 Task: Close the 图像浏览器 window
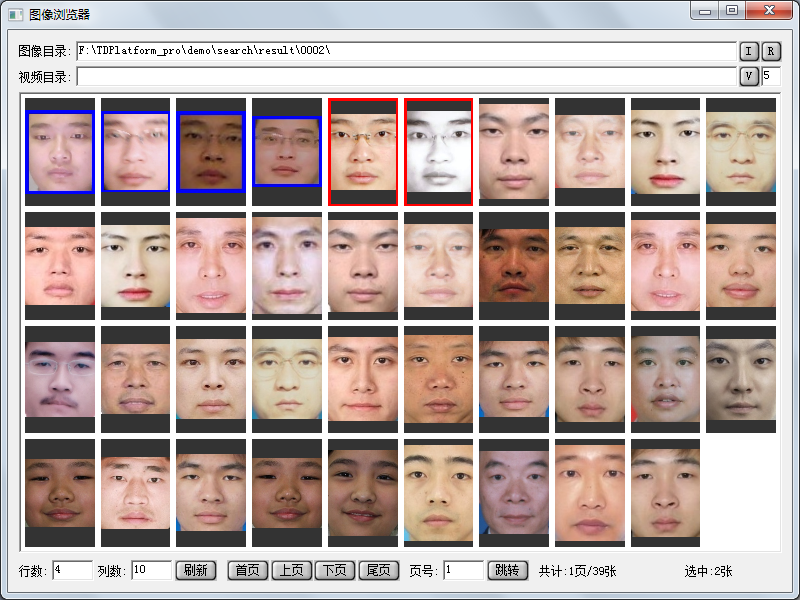[x=769, y=10]
